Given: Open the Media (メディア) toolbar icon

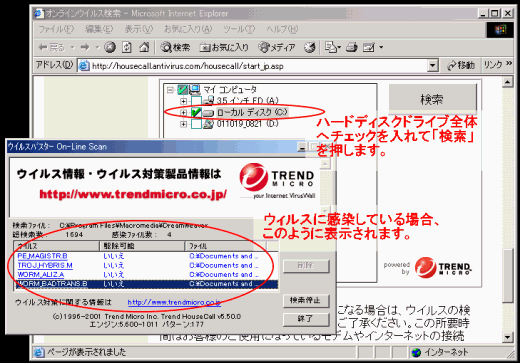Looking at the screenshot, I should 277,47.
